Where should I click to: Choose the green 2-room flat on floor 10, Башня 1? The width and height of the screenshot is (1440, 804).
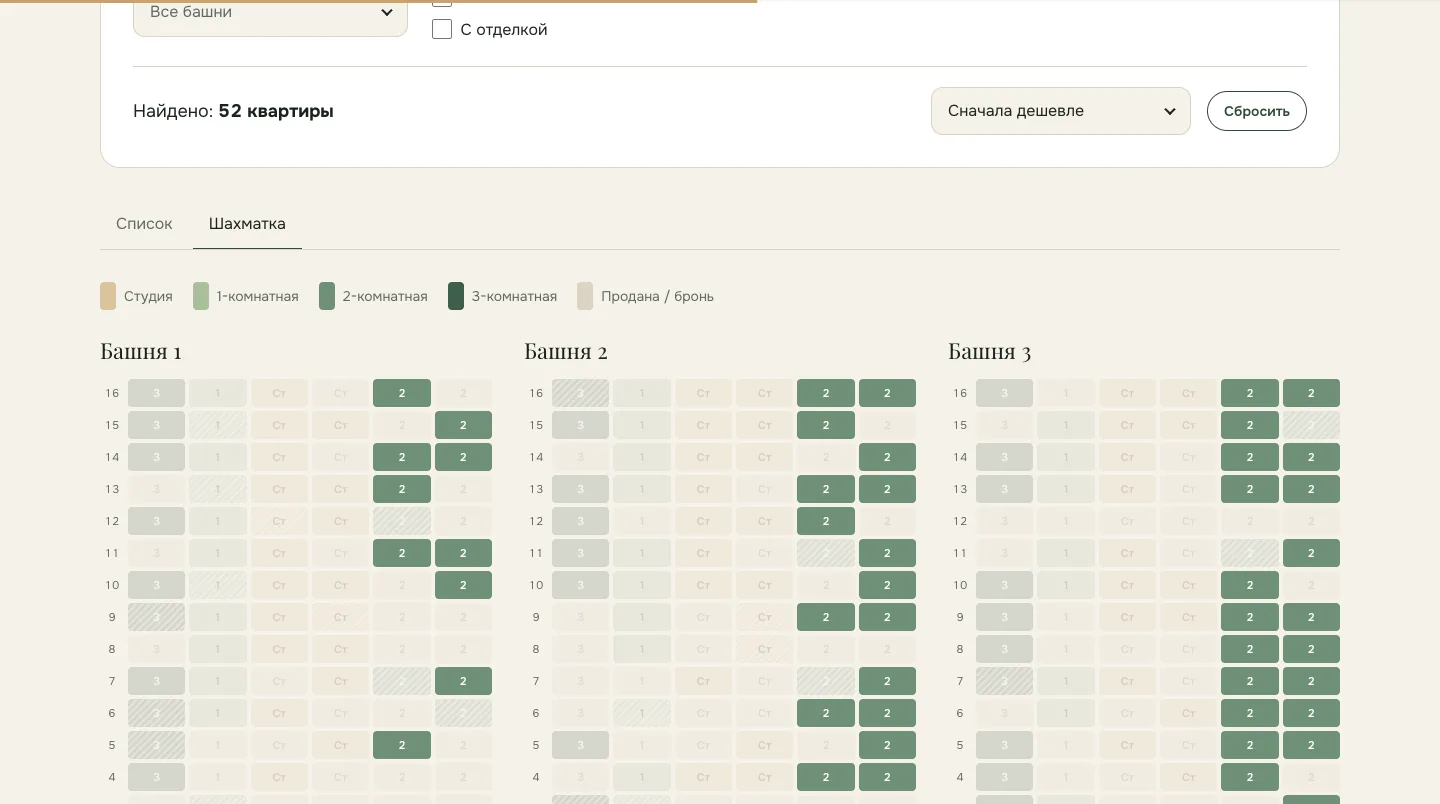click(463, 585)
